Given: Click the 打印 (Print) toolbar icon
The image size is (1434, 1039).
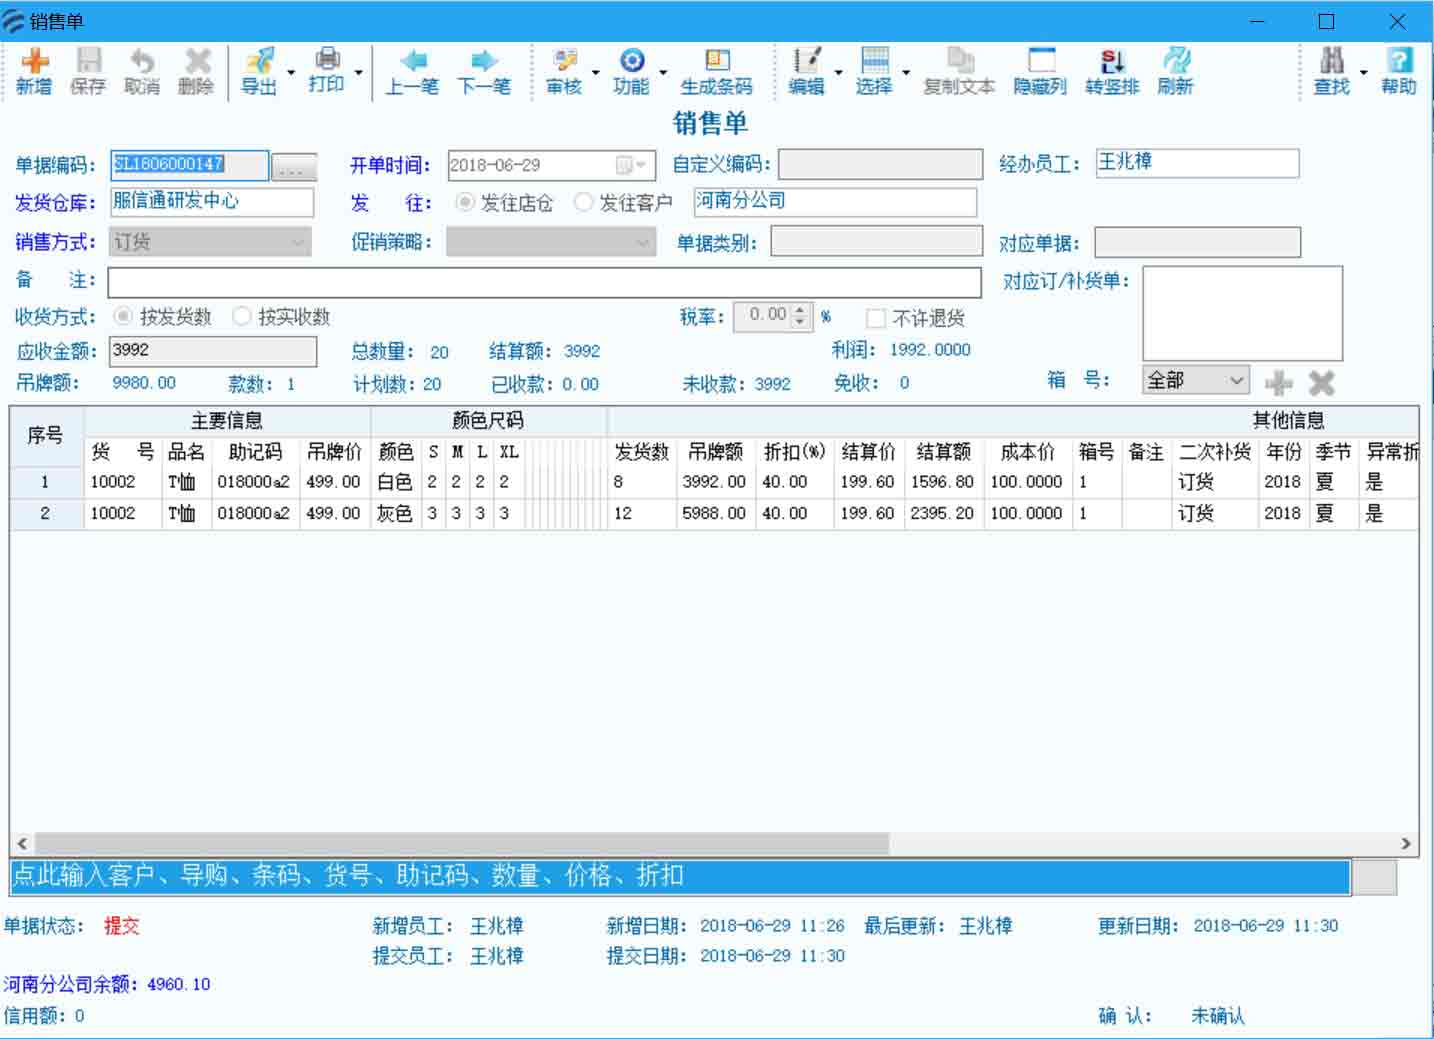Looking at the screenshot, I should (x=326, y=71).
